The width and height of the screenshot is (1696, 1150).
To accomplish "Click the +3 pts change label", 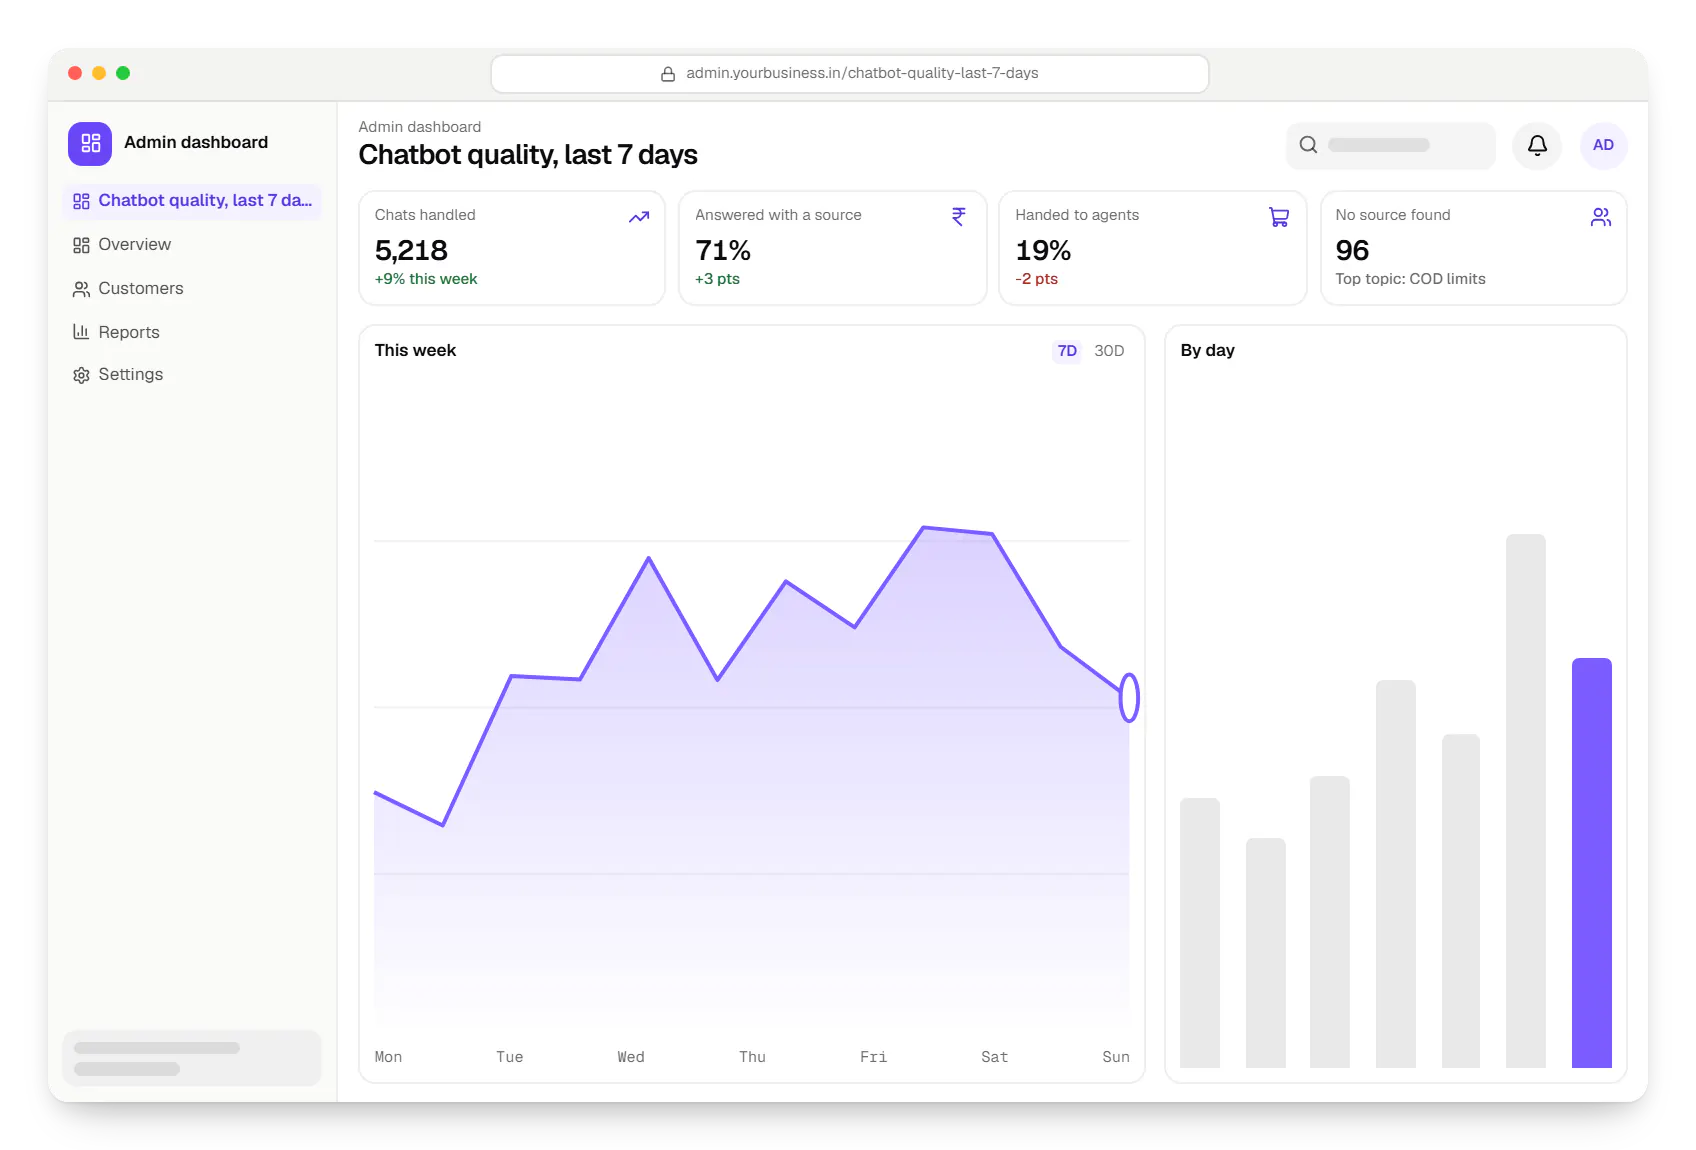I will point(717,279).
